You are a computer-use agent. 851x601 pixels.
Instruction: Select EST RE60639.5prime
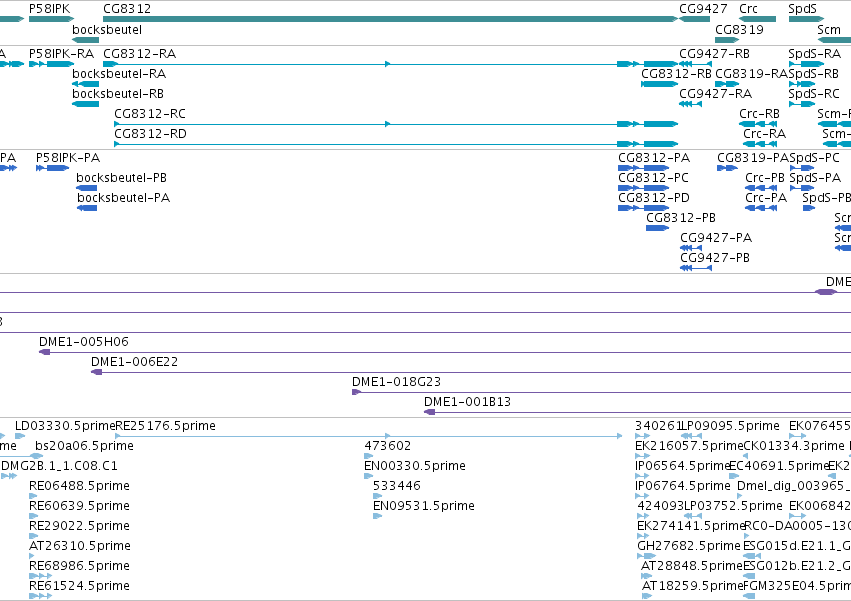click(79, 507)
